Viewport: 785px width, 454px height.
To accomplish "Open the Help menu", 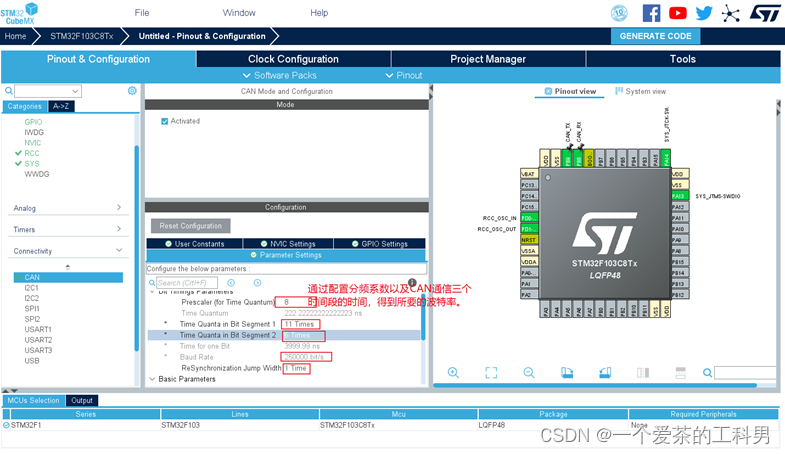I will [x=319, y=13].
